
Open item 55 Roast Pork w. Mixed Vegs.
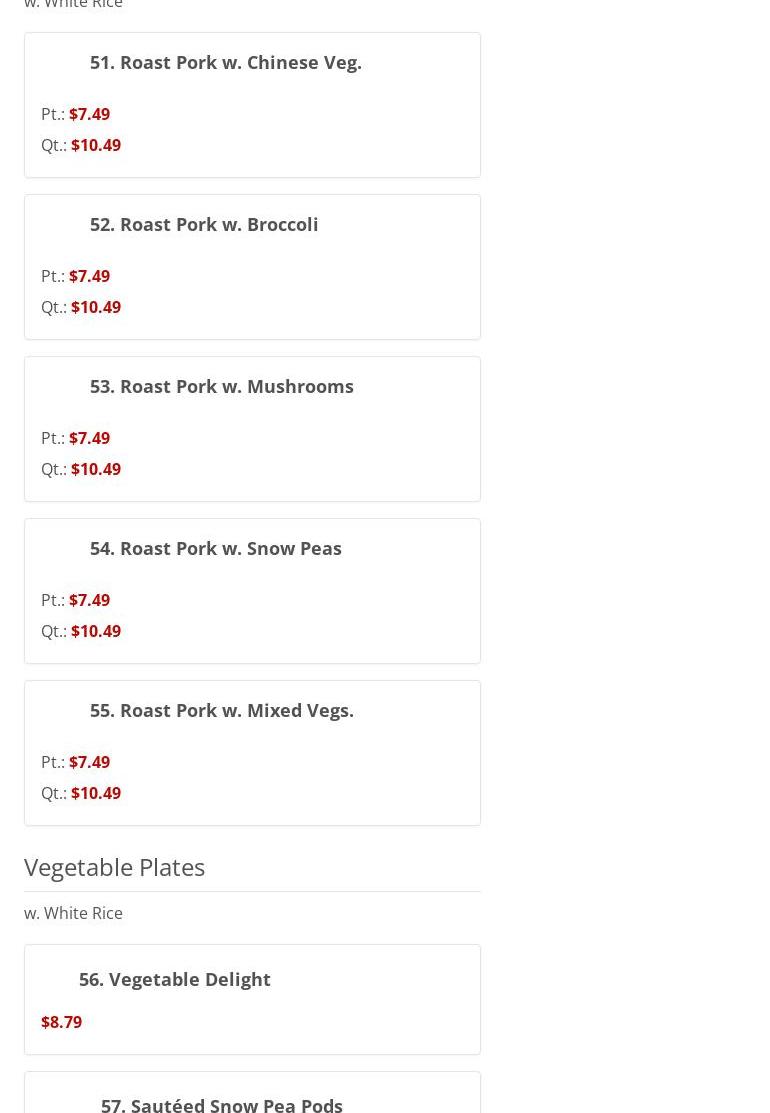[x=221, y=711]
